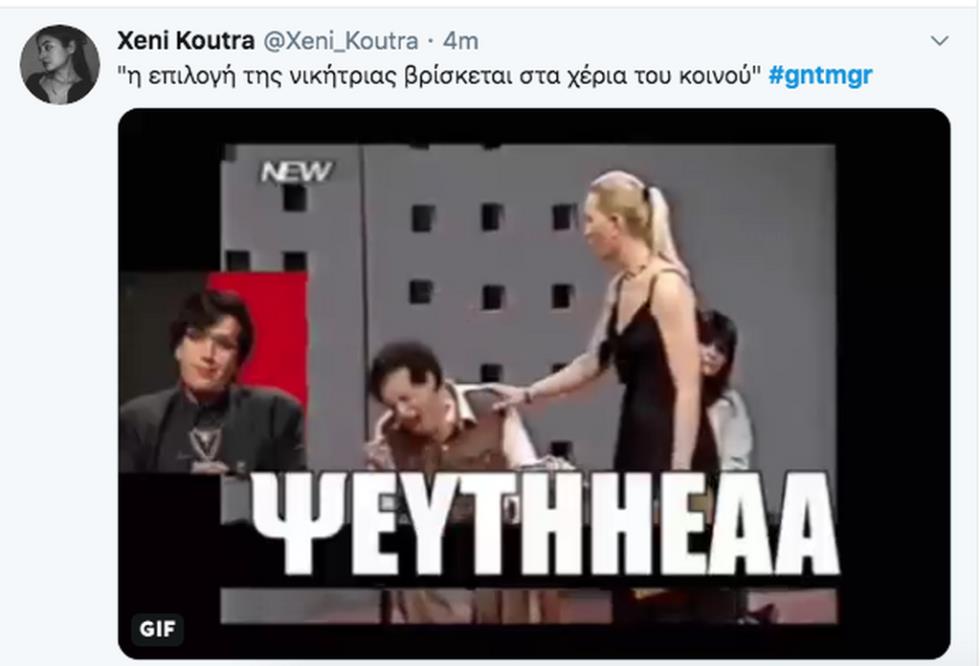Open the Xeni Koutra display name
The width and height of the screenshot is (980, 666).
pos(186,41)
